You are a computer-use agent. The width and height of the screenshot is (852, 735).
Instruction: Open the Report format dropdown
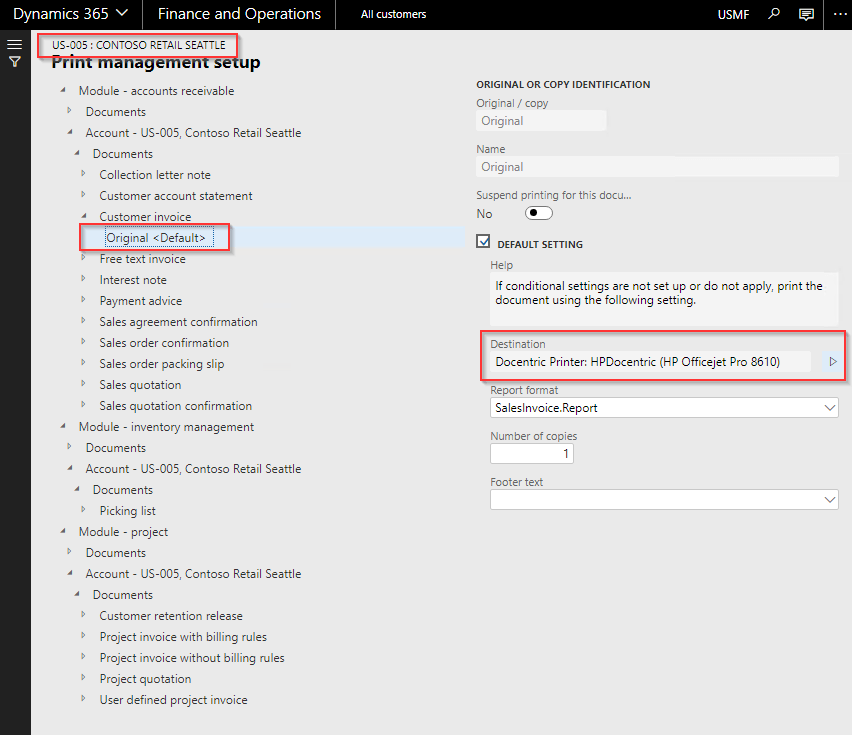point(830,407)
